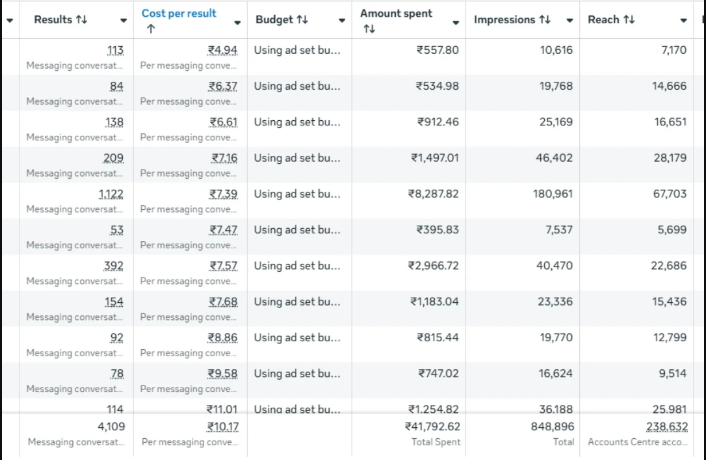706x460 pixels.
Task: Click results value 1,122
Action: point(111,194)
